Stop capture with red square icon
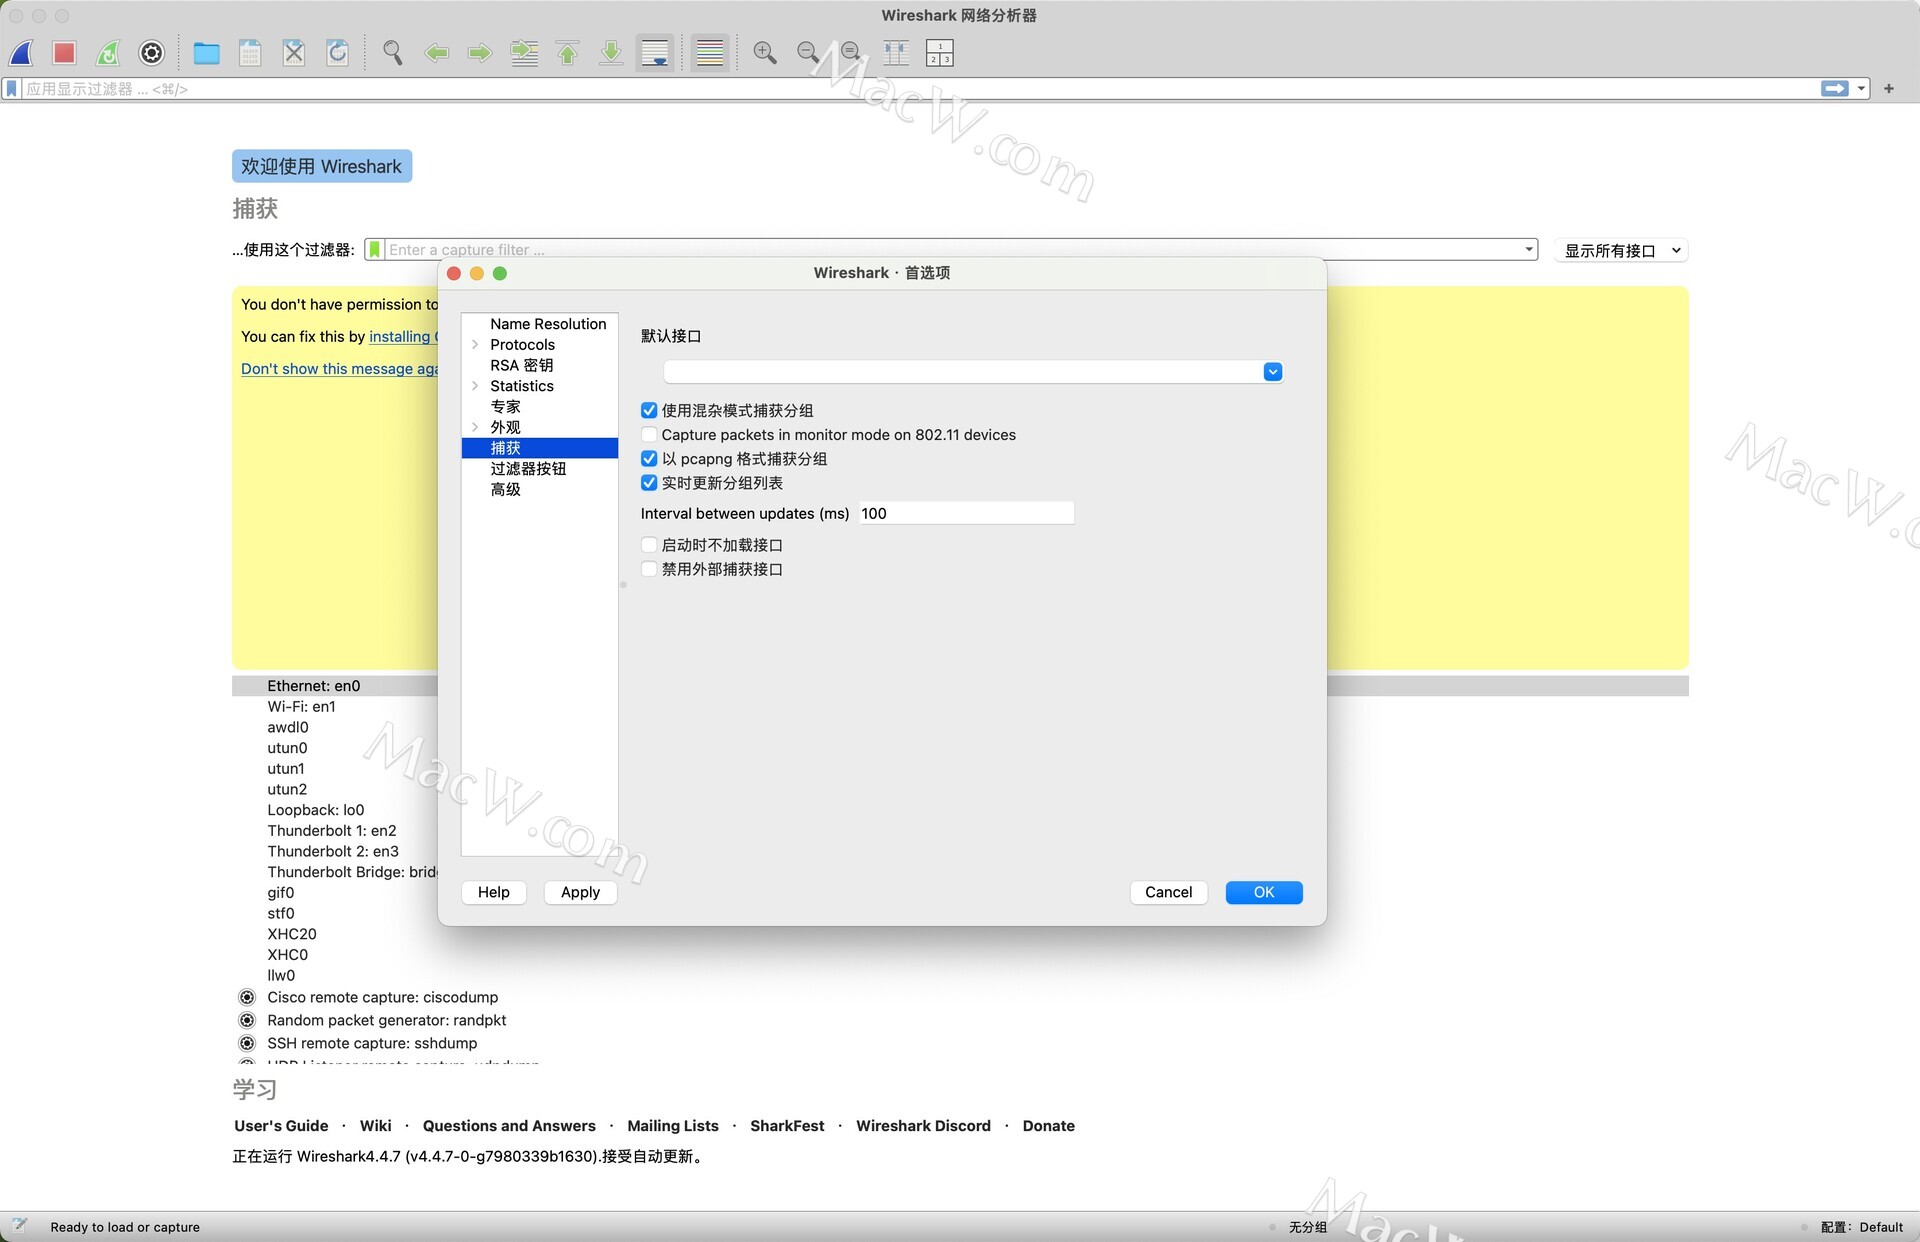The height and width of the screenshot is (1242, 1920). [x=65, y=53]
